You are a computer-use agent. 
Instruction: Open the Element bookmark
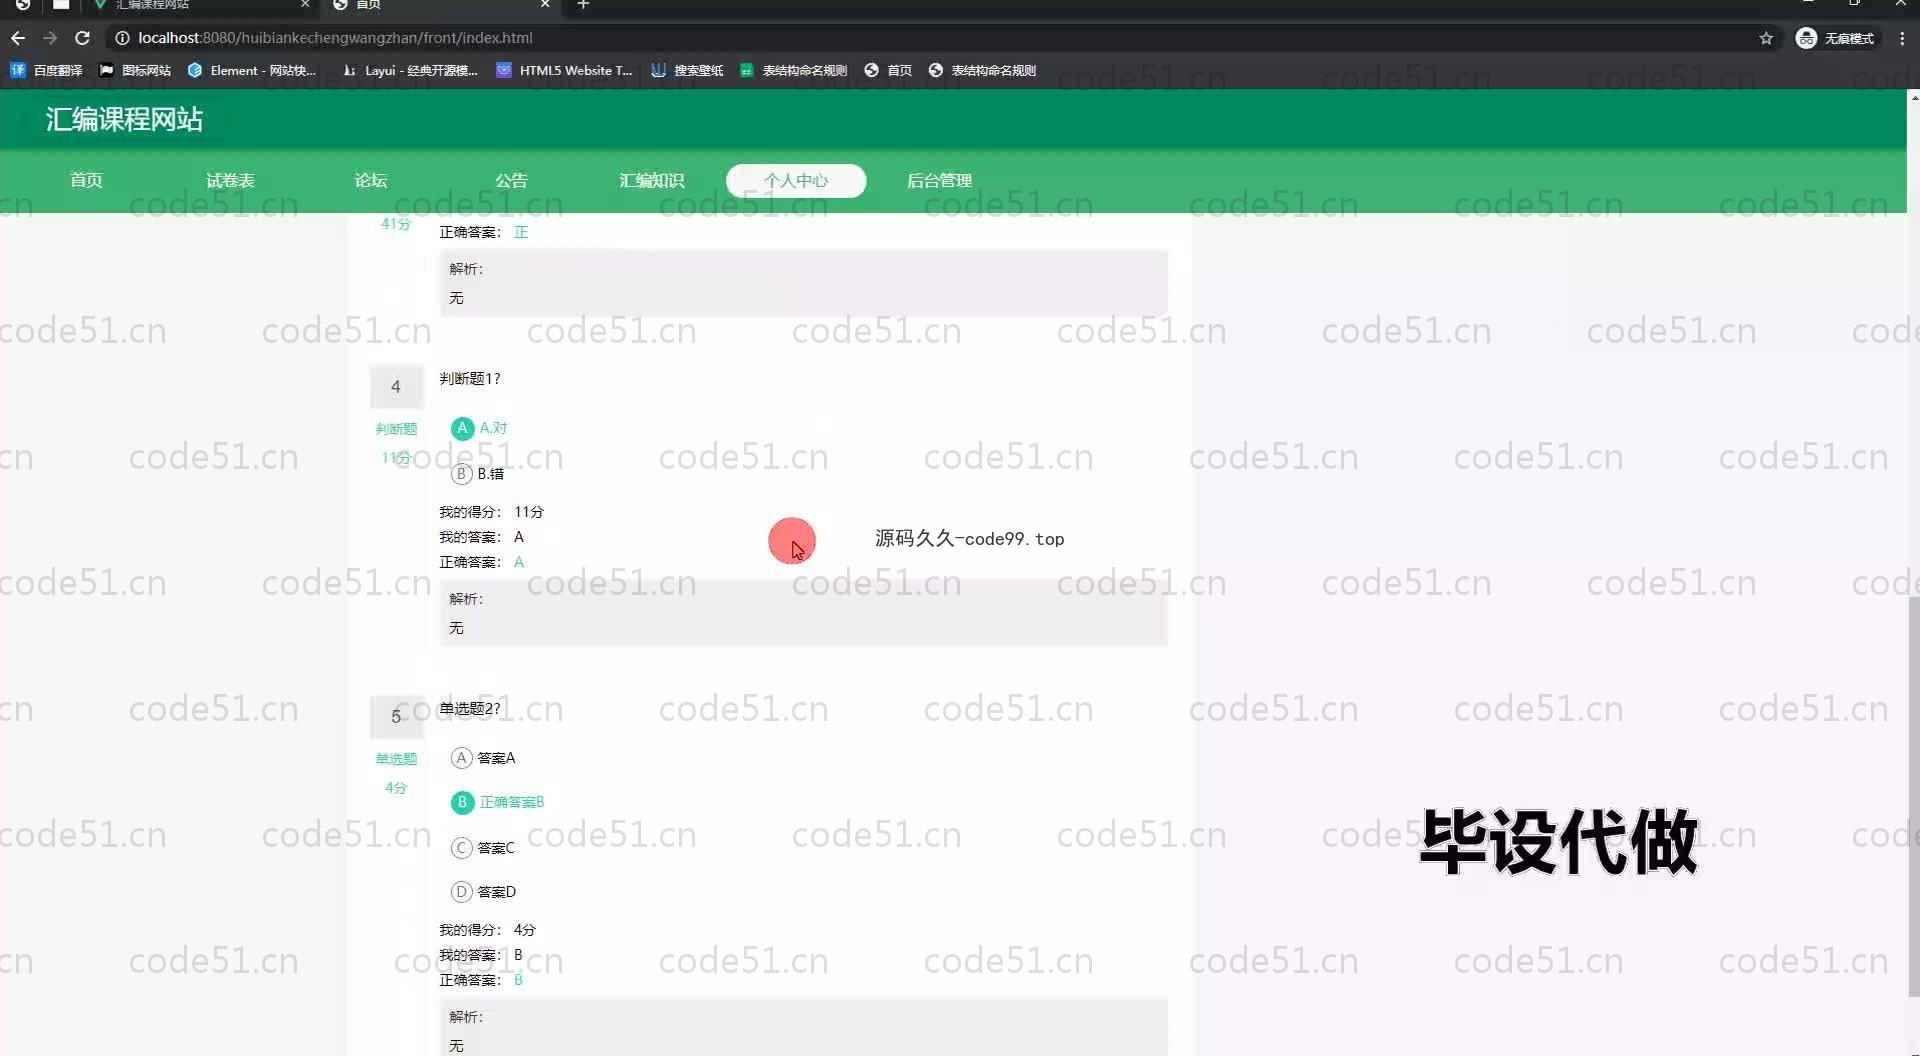tap(251, 70)
